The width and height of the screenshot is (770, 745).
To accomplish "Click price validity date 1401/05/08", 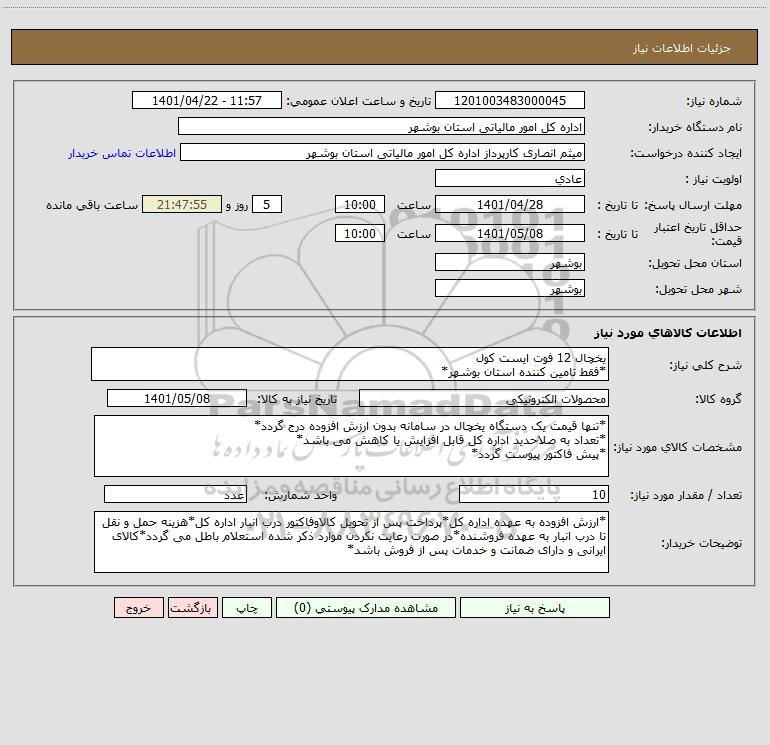I will (x=510, y=233).
